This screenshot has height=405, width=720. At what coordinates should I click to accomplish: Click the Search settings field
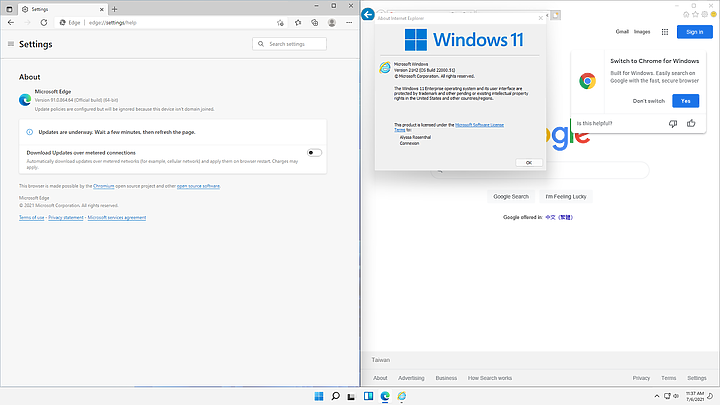[x=289, y=44]
